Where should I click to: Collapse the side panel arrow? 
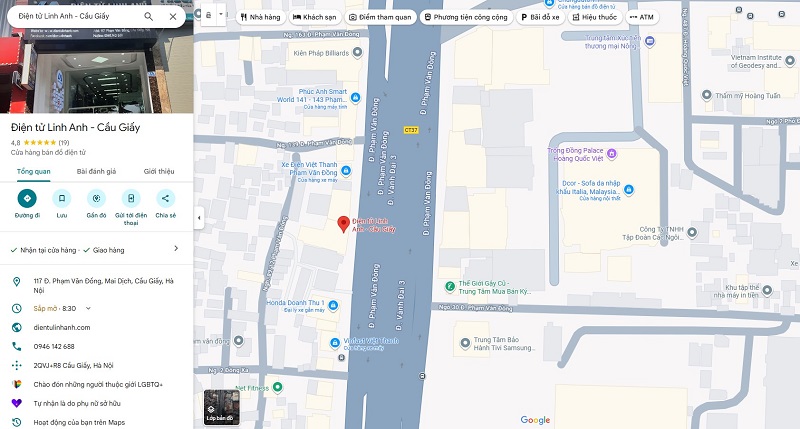point(199,218)
